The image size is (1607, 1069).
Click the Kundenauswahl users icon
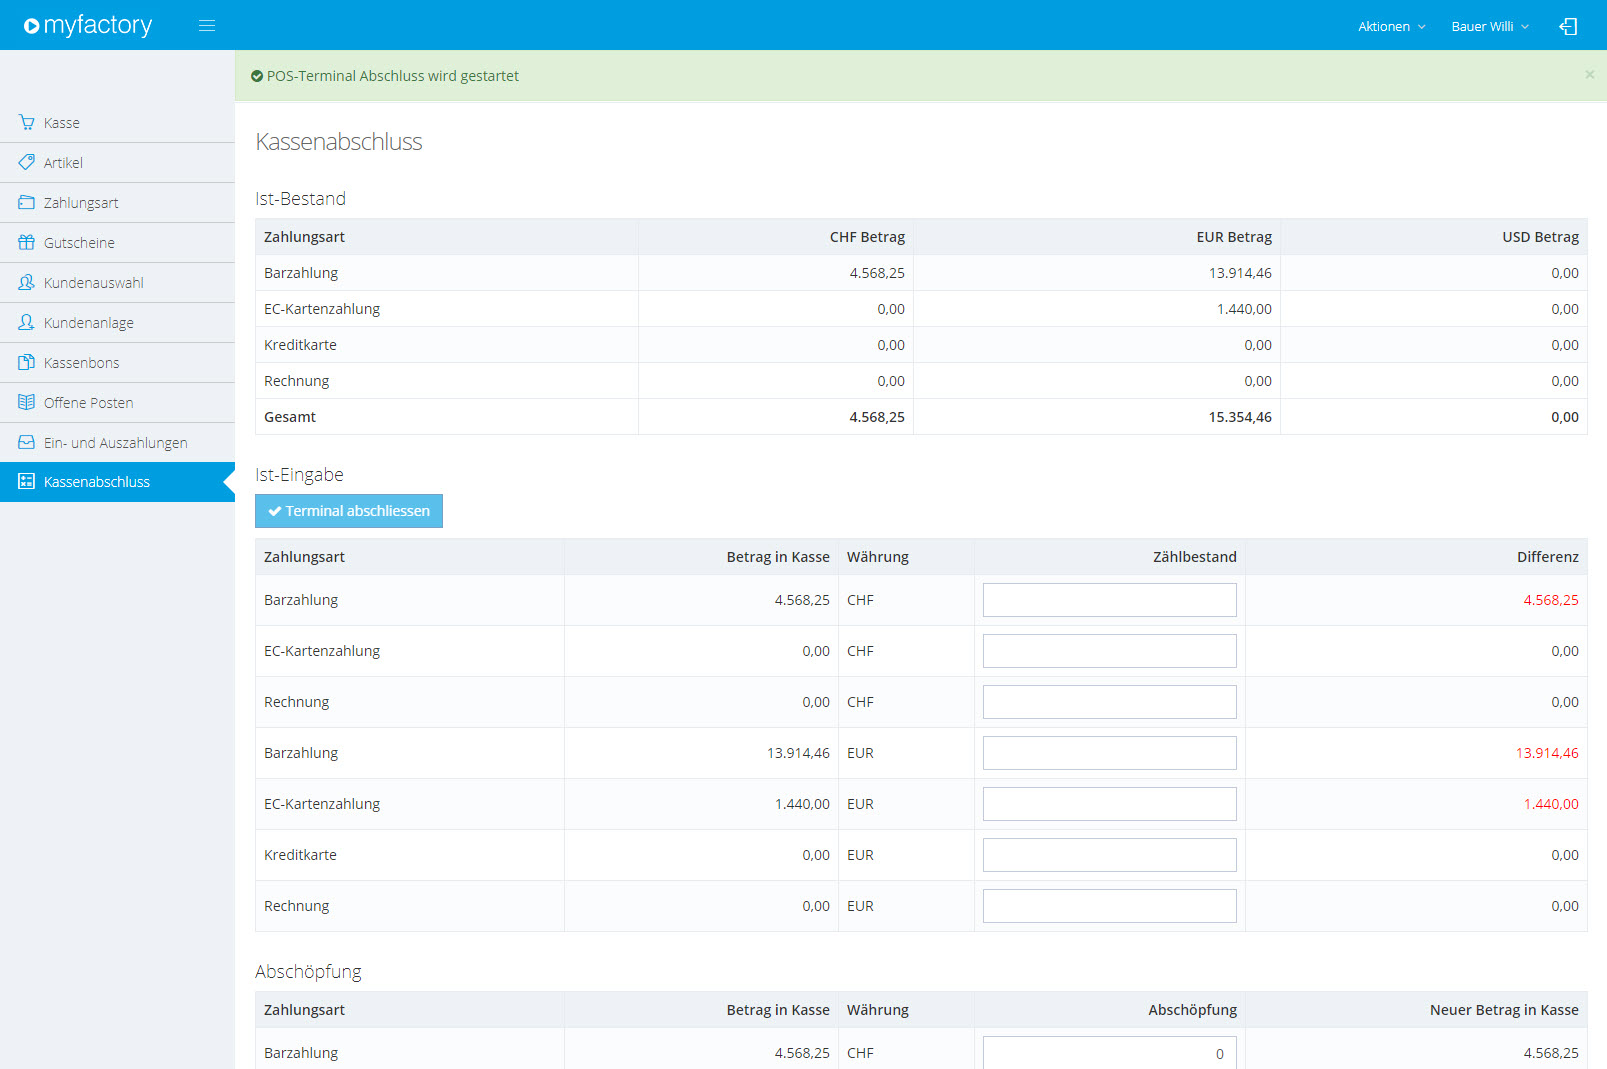(27, 282)
